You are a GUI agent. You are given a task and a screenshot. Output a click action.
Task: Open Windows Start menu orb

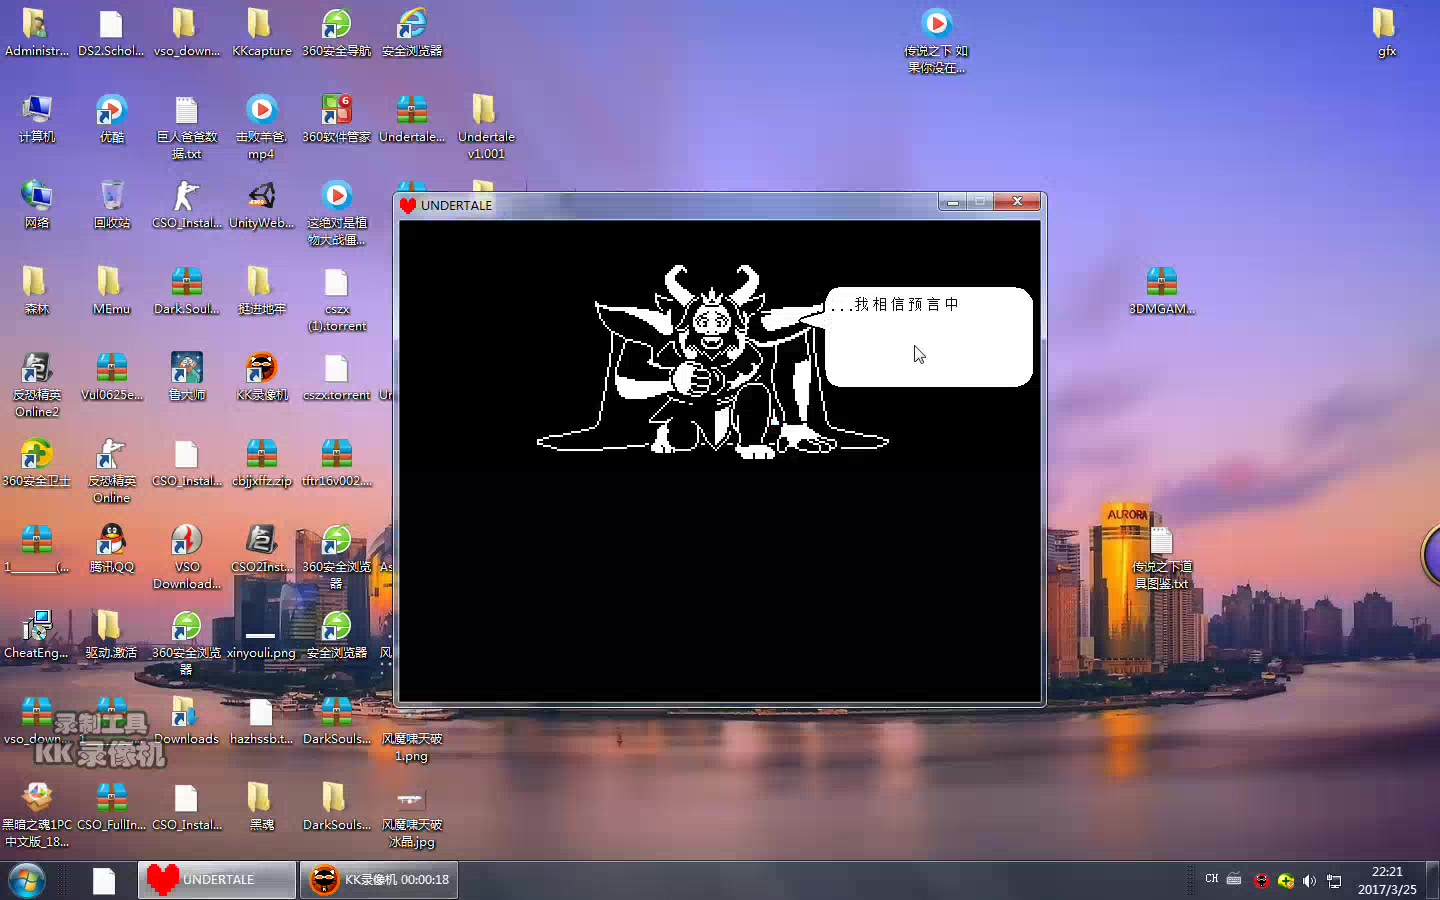pyautogui.click(x=27, y=880)
